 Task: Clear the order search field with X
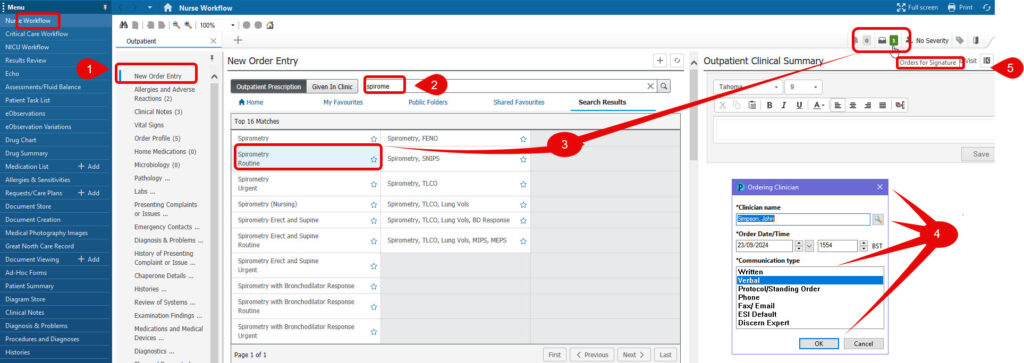tap(650, 86)
